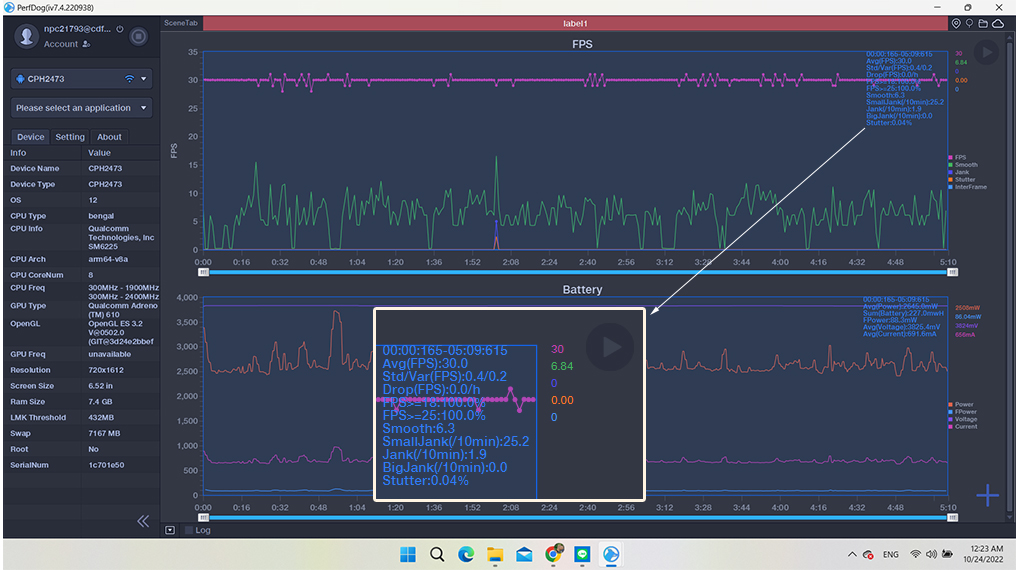Toggle the Log checkbox
Viewport: 1020px width, 570px height.
[189, 530]
